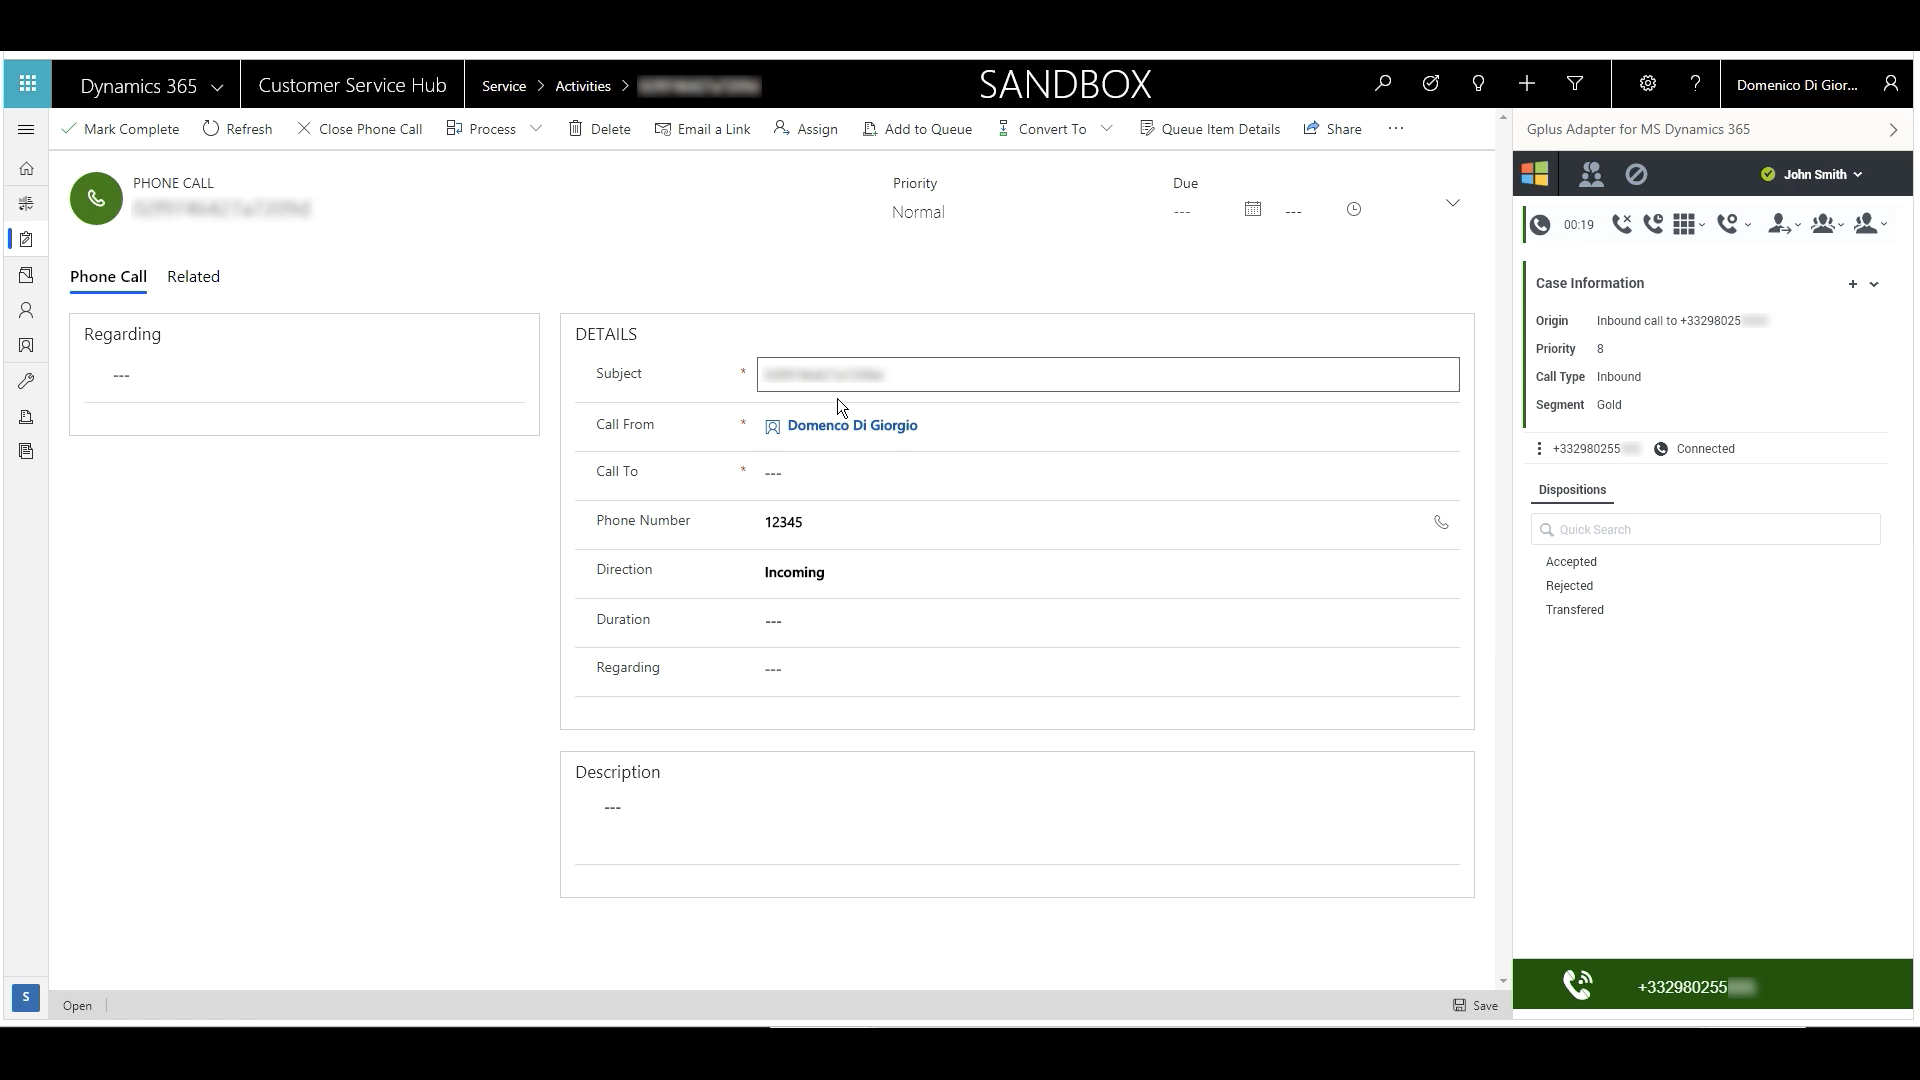Click the Normal priority value
Image resolution: width=1920 pixels, height=1080 pixels.
[x=918, y=212]
